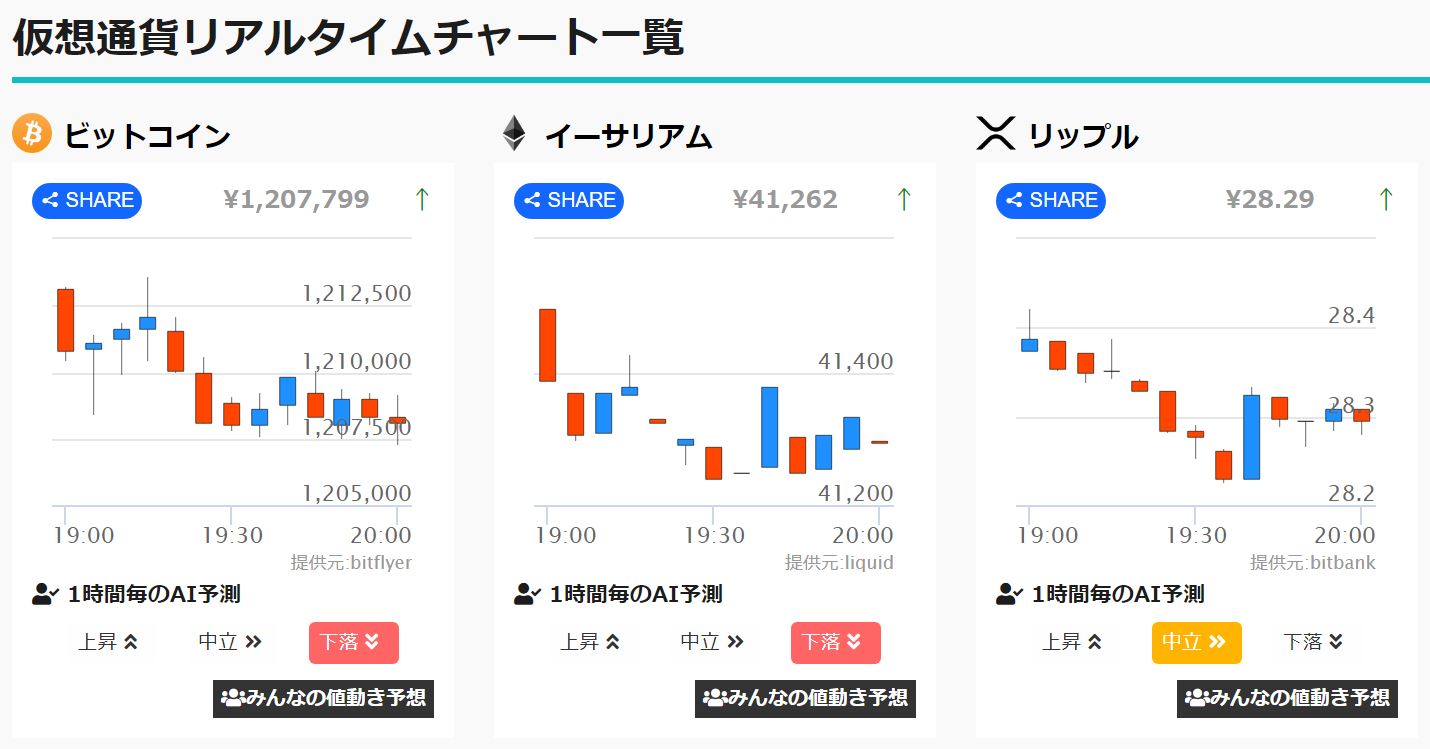Screen dimensions: 1430x749
Task: Select highlighted 下落 prediction for Bitcoin
Action: (x=354, y=642)
